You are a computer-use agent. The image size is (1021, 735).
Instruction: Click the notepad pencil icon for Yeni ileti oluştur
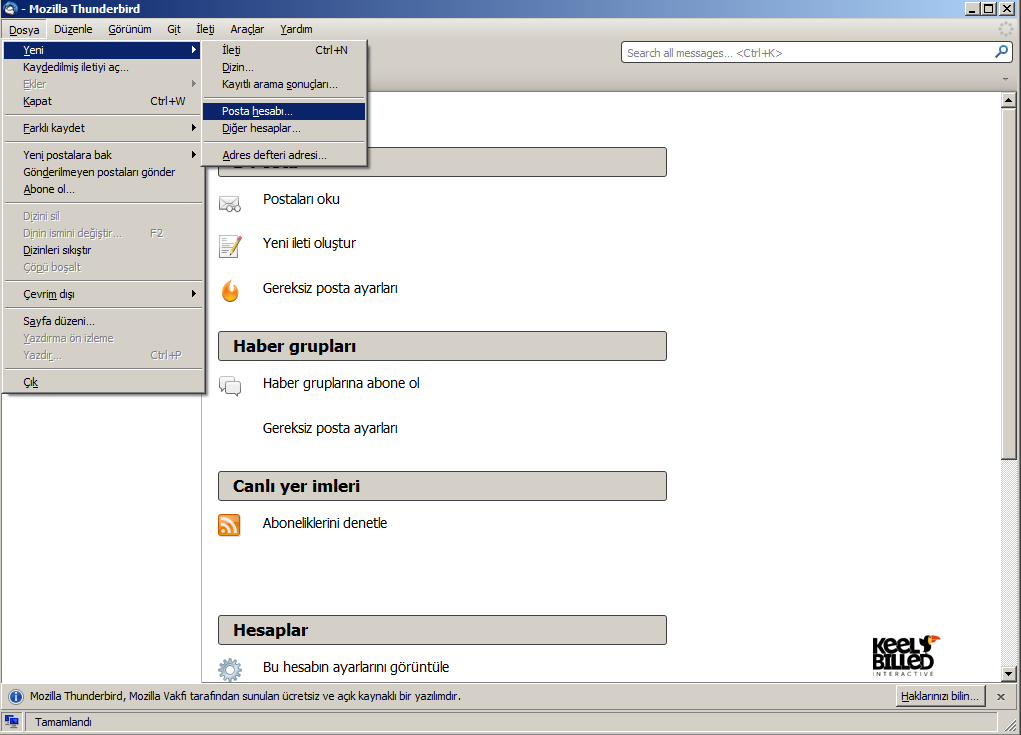(x=230, y=246)
